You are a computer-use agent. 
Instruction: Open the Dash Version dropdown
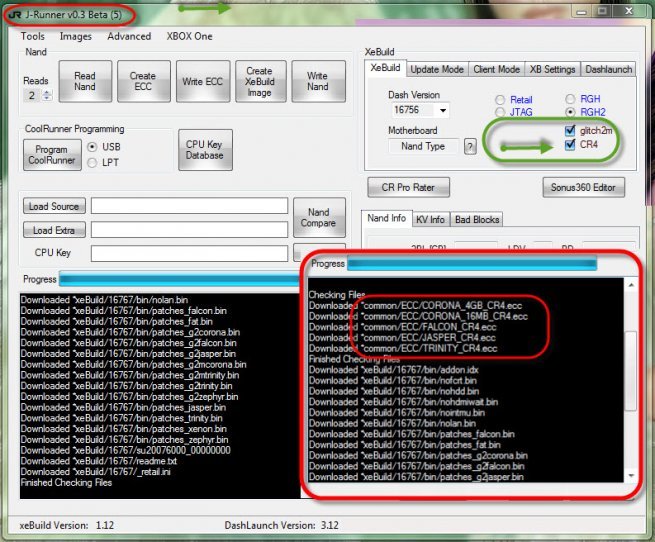tap(443, 110)
